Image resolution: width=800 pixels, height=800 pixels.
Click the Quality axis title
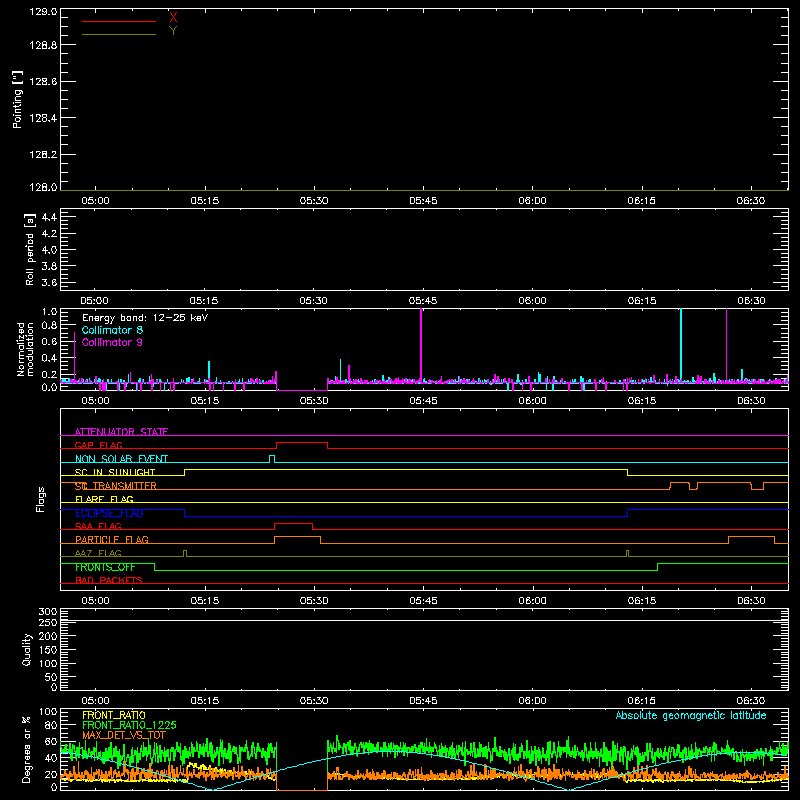coord(27,649)
